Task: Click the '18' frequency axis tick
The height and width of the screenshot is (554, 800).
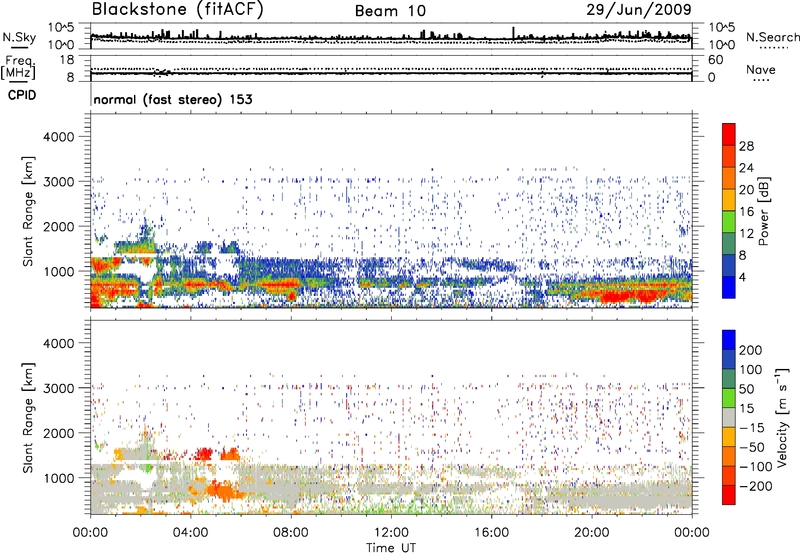Action: click(67, 60)
